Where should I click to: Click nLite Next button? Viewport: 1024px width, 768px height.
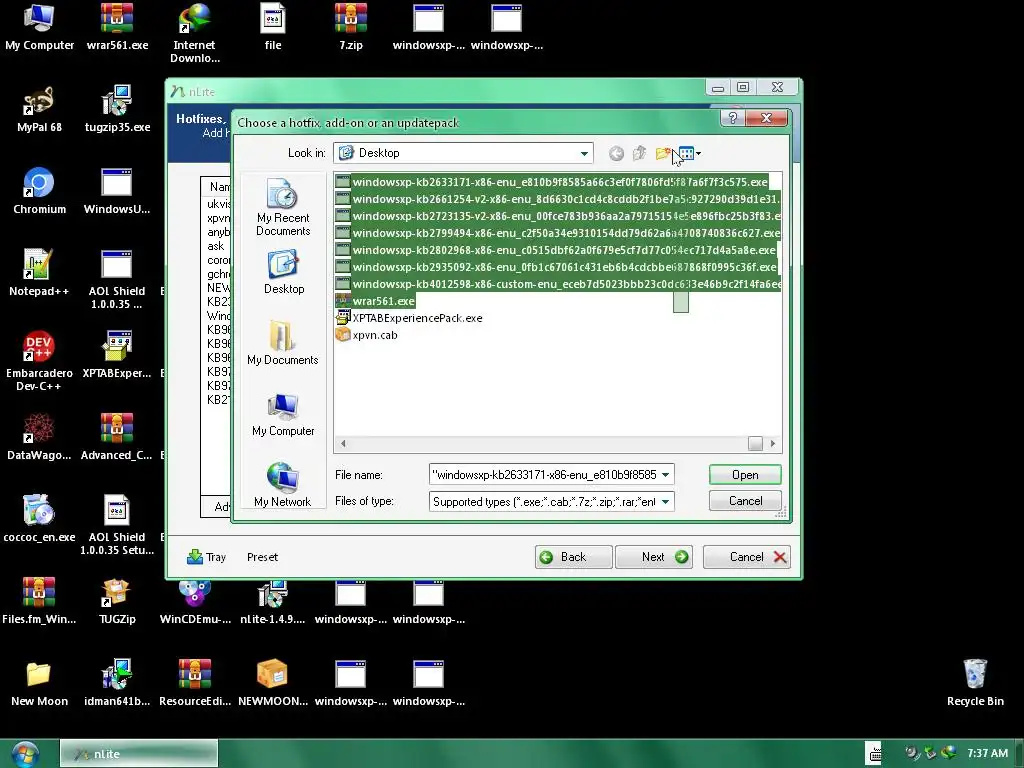coord(654,557)
